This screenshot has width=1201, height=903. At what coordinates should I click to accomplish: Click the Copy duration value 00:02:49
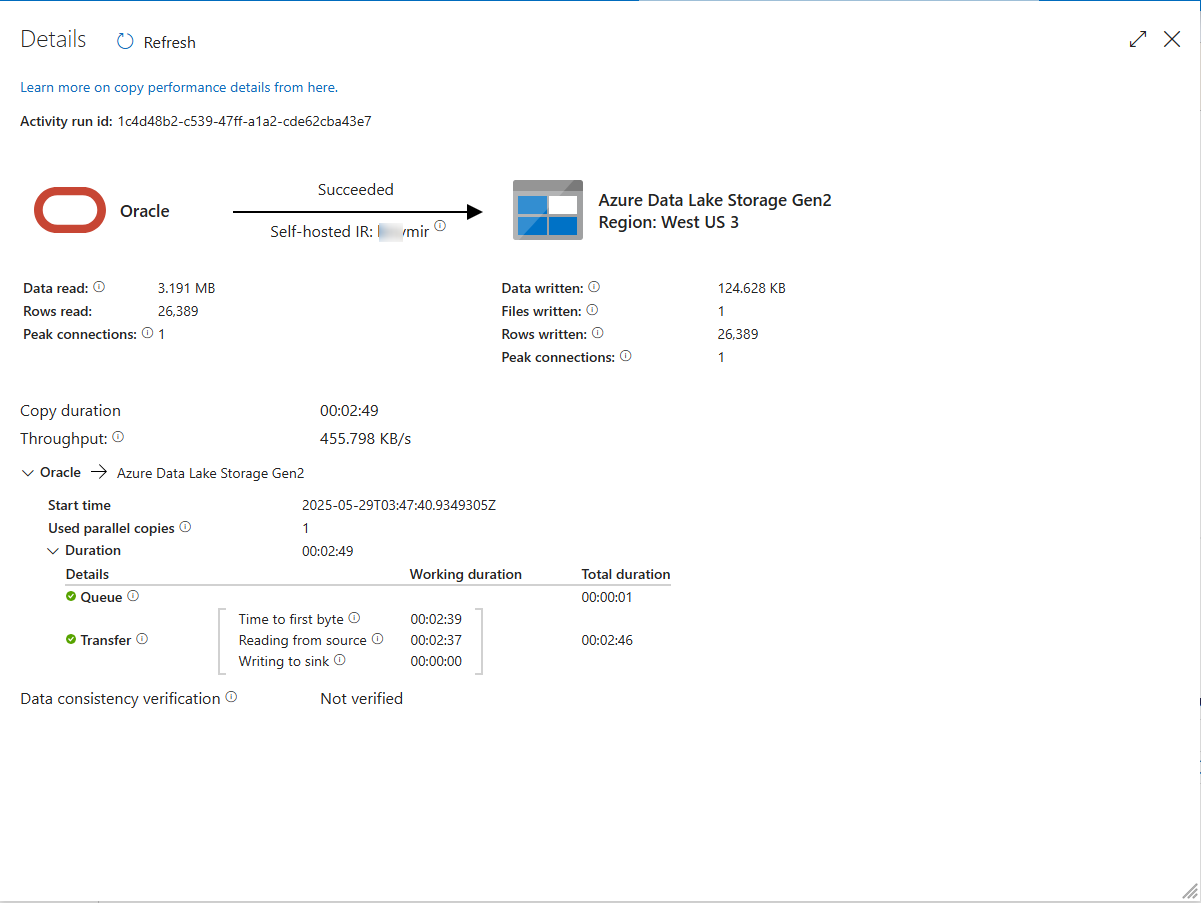[x=349, y=411]
